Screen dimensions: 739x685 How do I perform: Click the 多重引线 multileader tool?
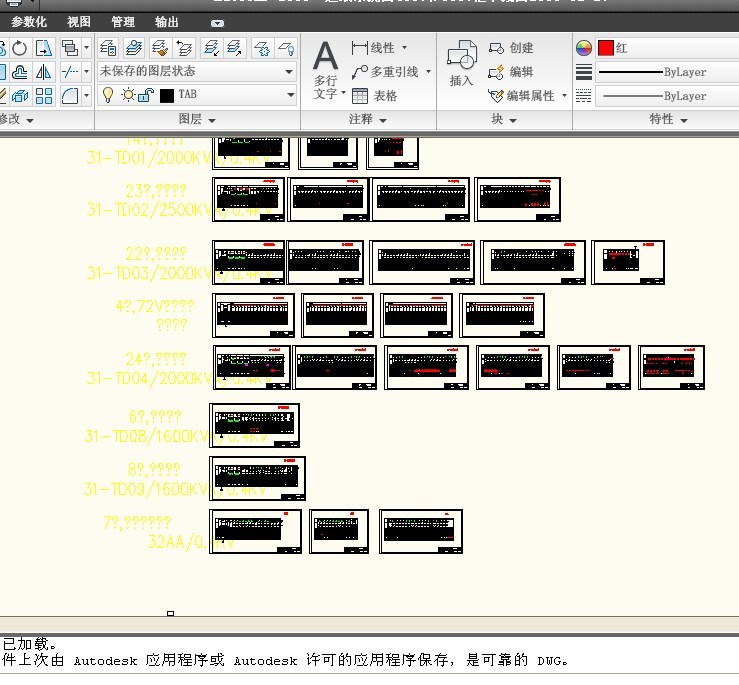[386, 72]
